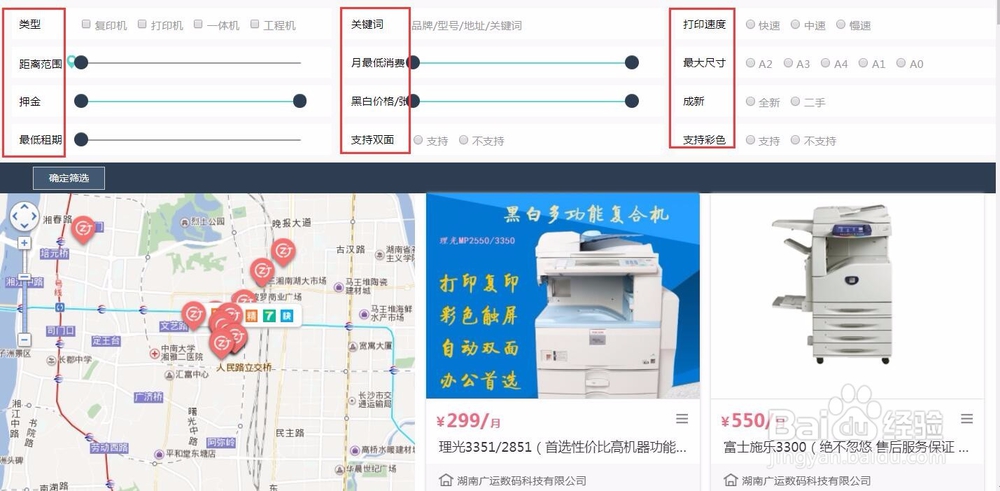This screenshot has width=1000, height=491.
Task: Focus the 关键词 search input field
Action: click(536, 26)
